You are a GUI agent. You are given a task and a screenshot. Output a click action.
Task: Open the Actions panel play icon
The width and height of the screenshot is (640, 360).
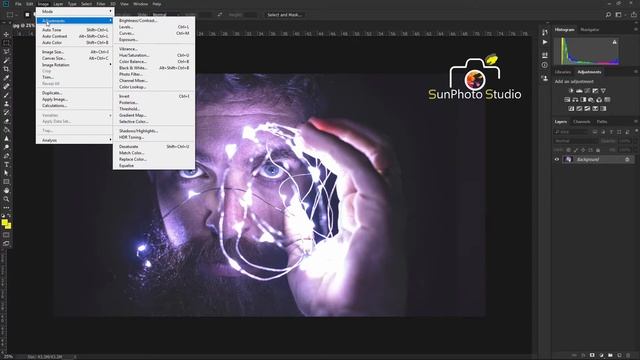(545, 42)
